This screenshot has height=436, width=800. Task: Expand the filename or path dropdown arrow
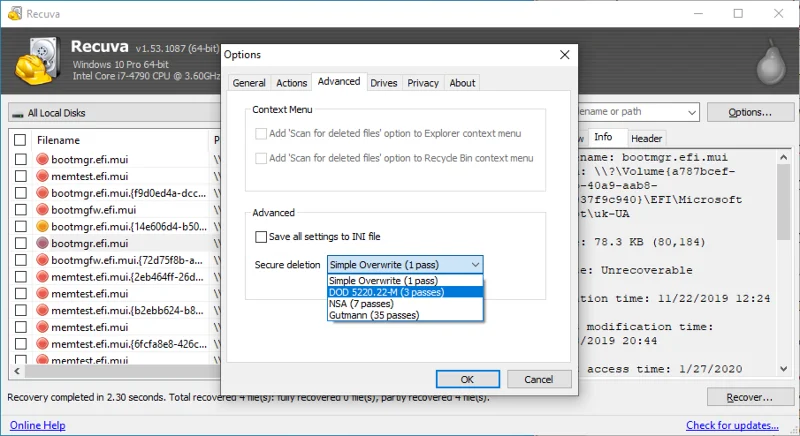tap(691, 112)
